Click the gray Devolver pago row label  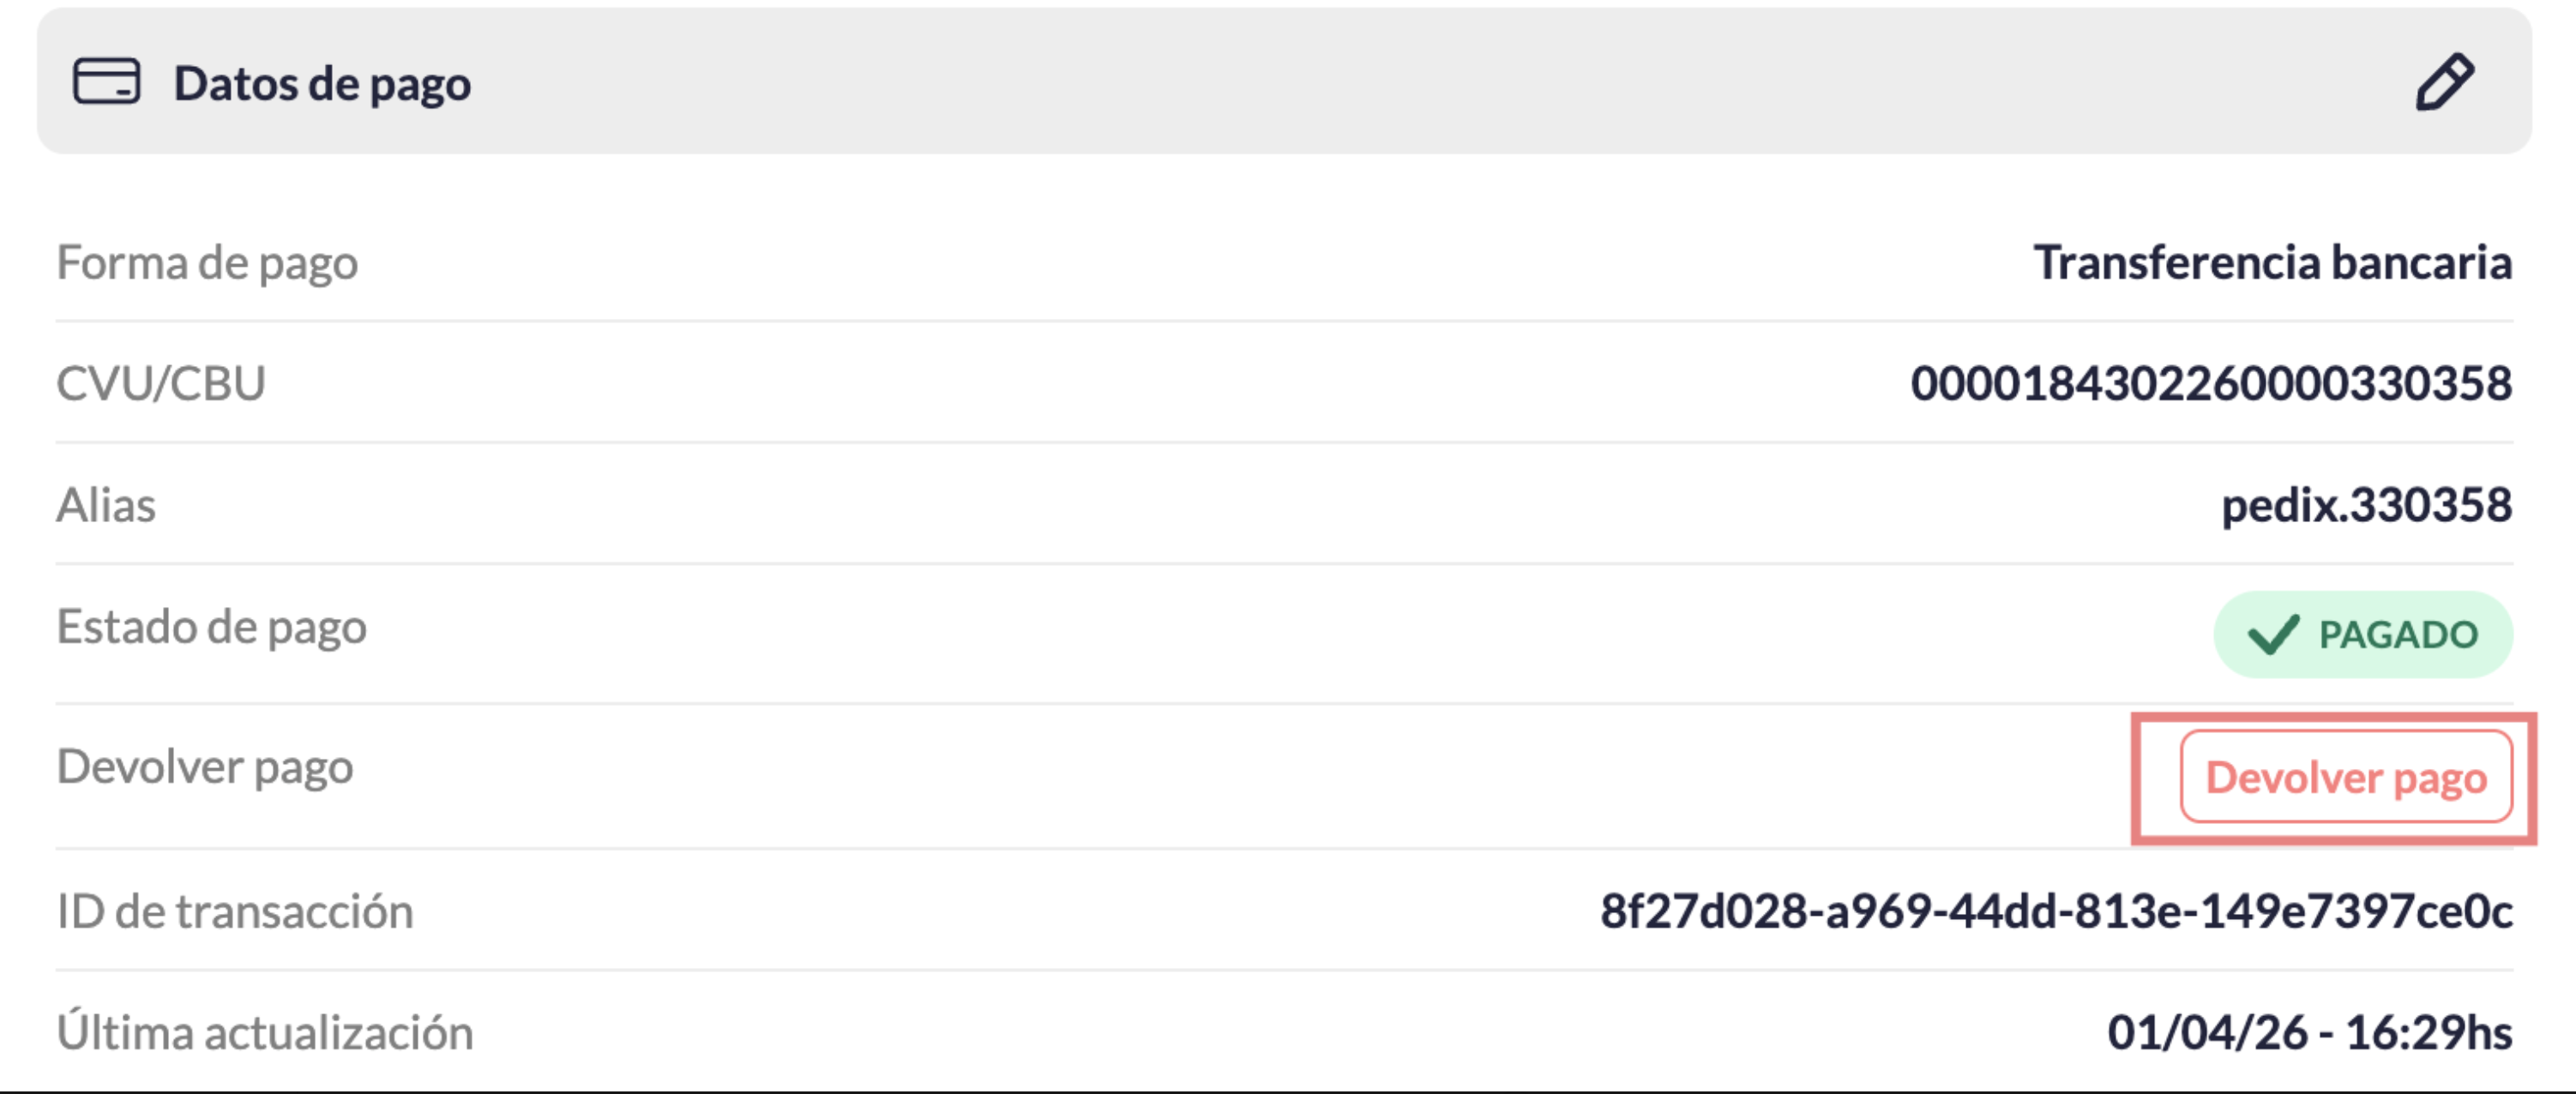tap(205, 767)
